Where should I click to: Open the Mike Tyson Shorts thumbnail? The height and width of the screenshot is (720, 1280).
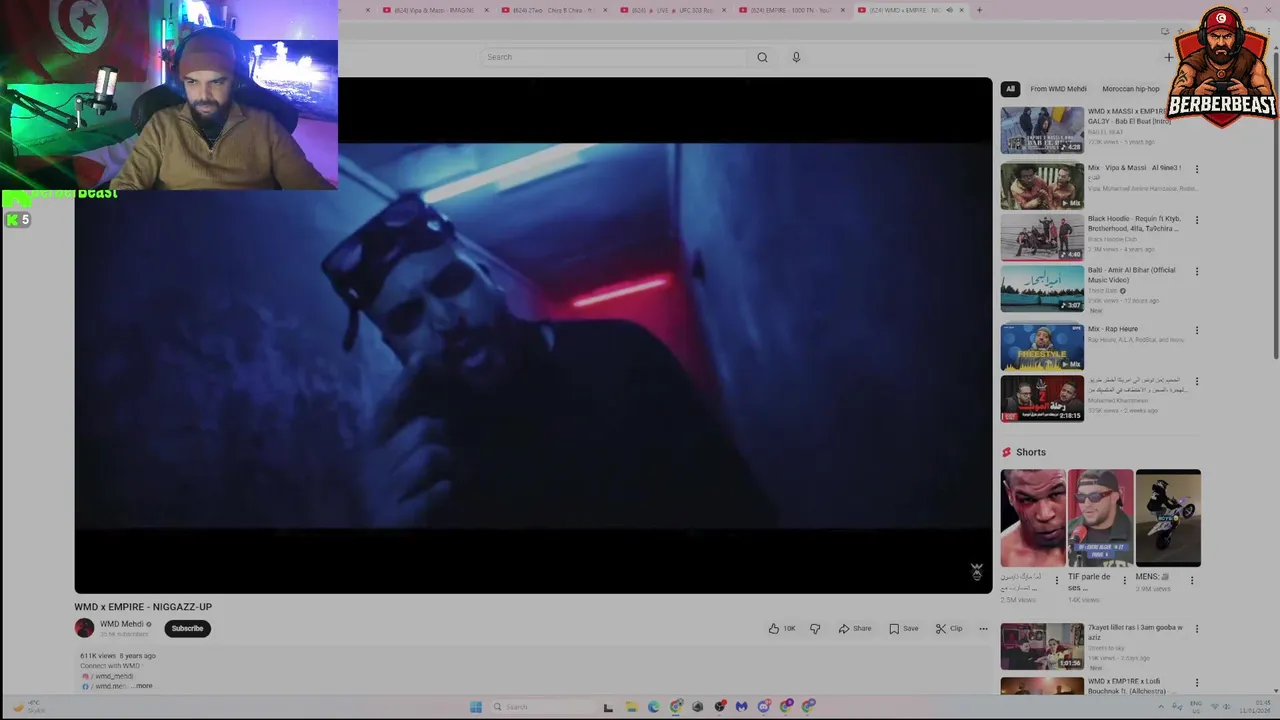1033,518
